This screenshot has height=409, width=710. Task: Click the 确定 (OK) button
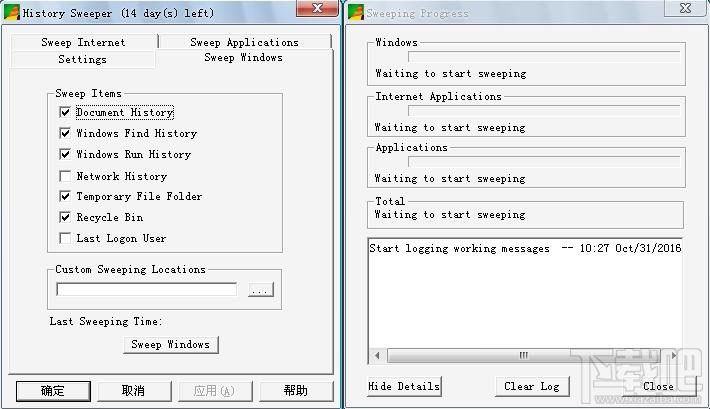(x=53, y=391)
